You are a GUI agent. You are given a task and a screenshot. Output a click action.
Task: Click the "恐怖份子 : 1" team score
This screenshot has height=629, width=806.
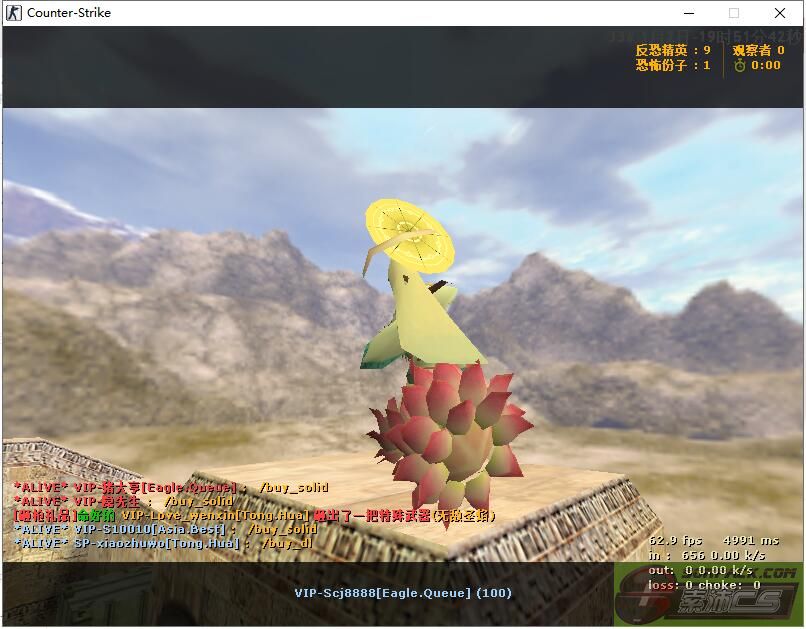[673, 65]
